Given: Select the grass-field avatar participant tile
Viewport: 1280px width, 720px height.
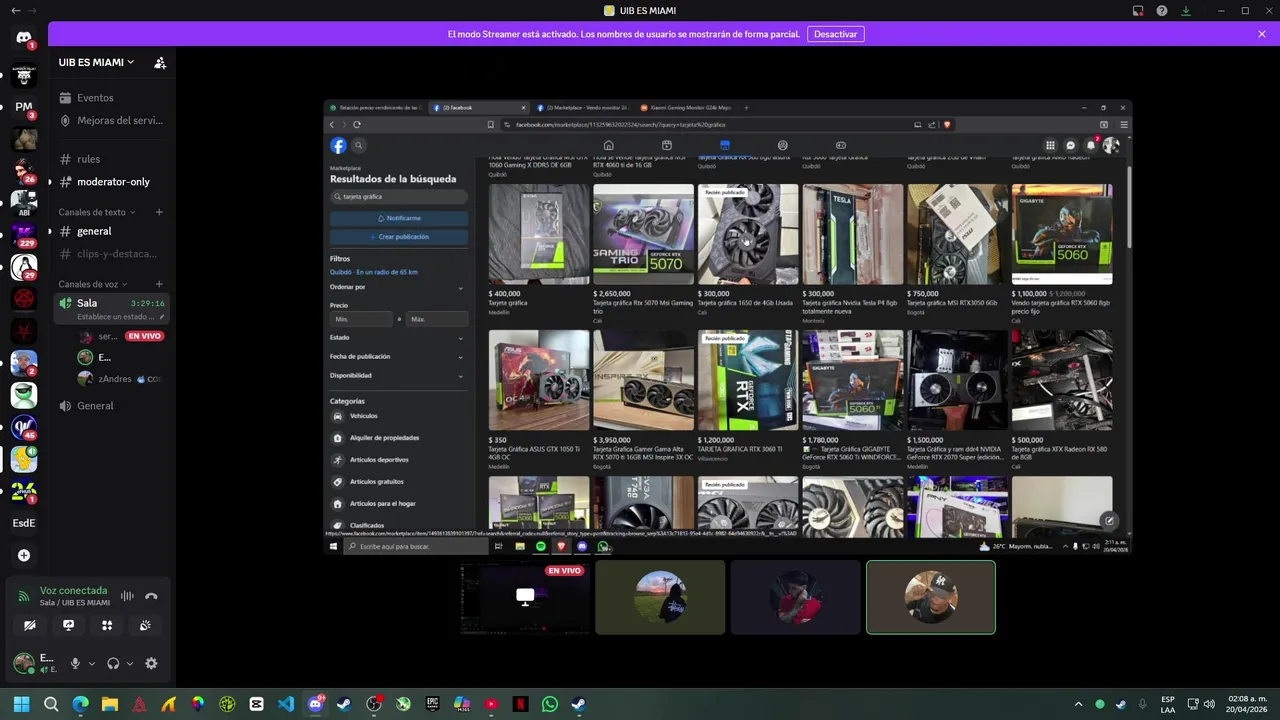Looking at the screenshot, I should click(x=660, y=598).
